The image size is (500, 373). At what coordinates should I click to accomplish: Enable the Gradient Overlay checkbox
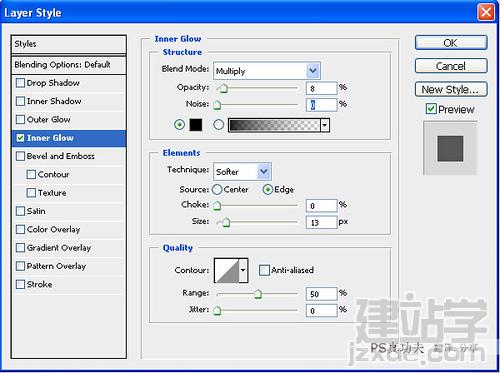click(20, 248)
